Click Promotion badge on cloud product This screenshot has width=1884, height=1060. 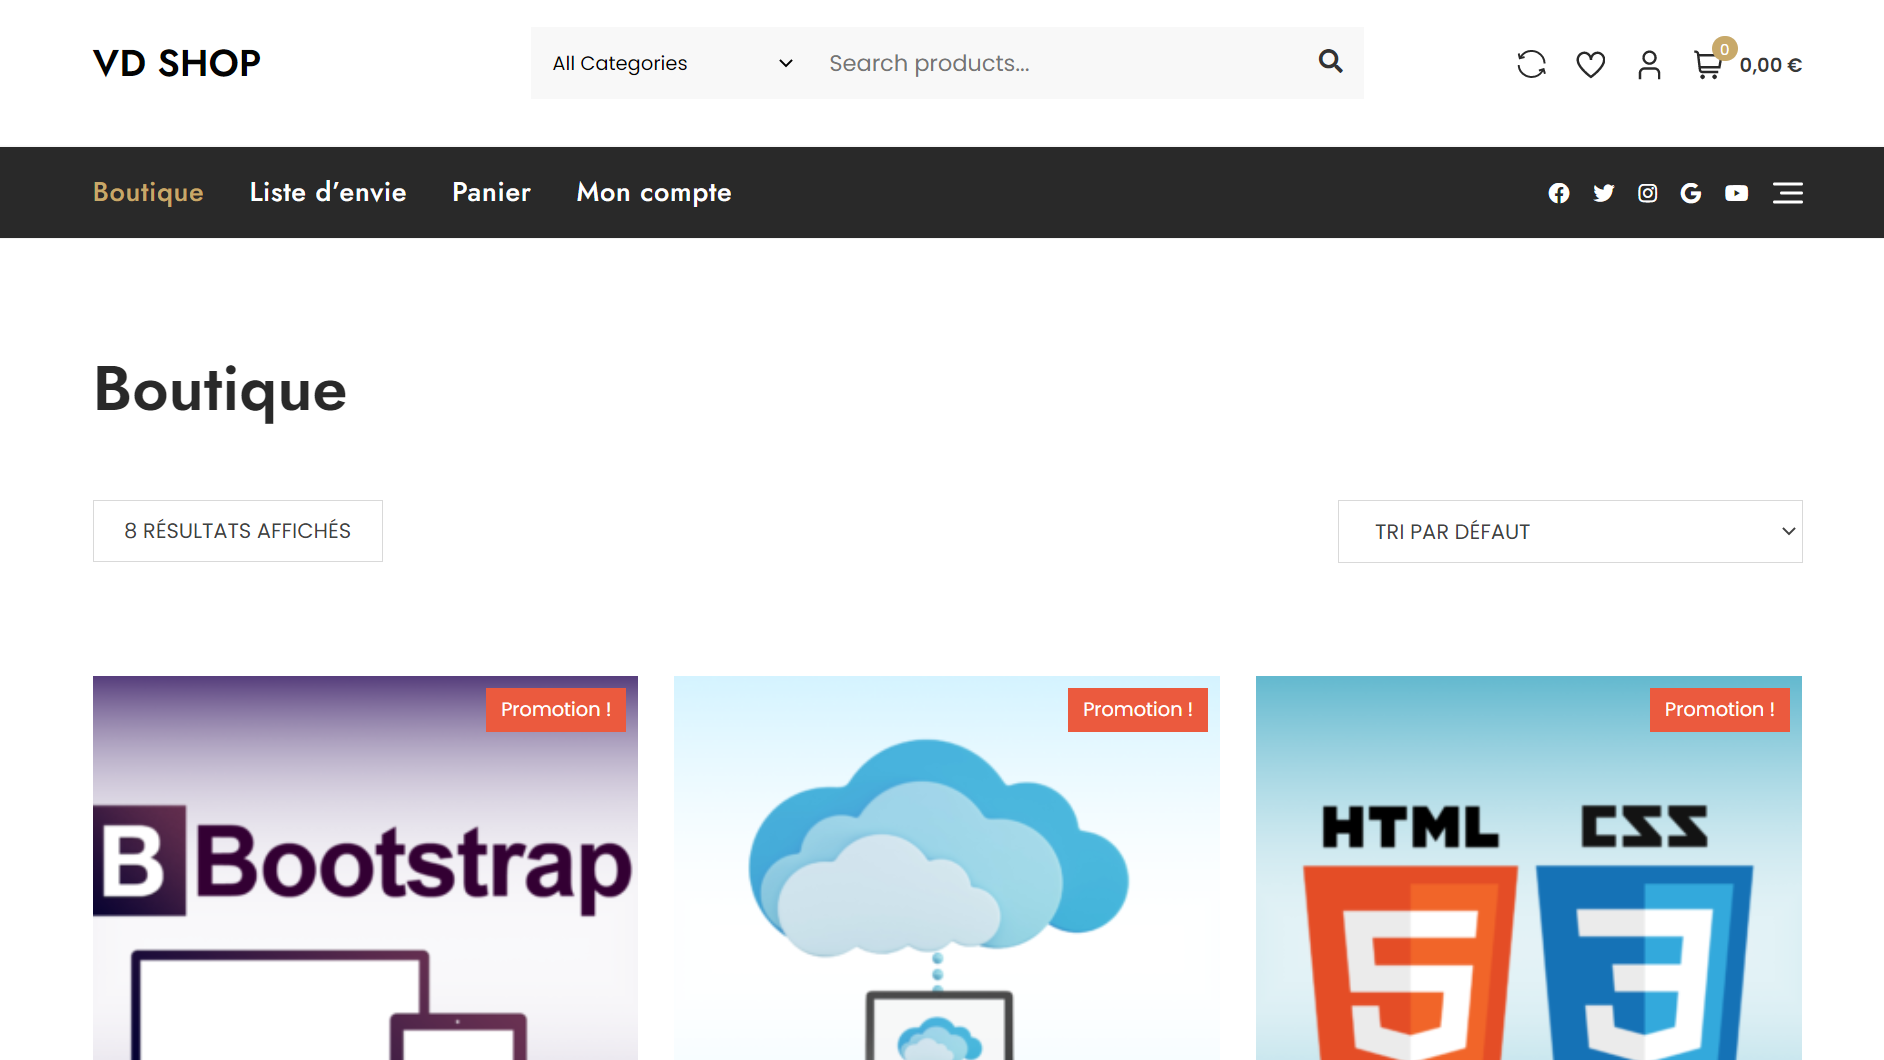click(1138, 710)
